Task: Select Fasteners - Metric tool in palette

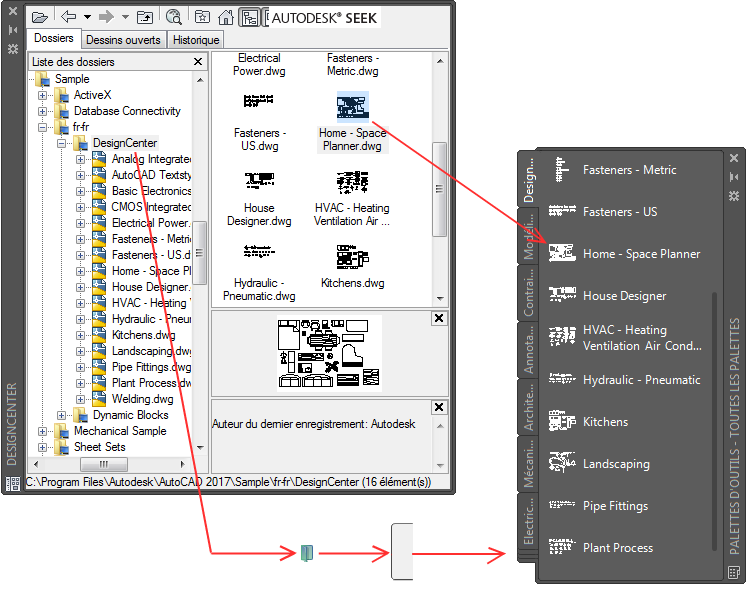Action: coord(627,170)
